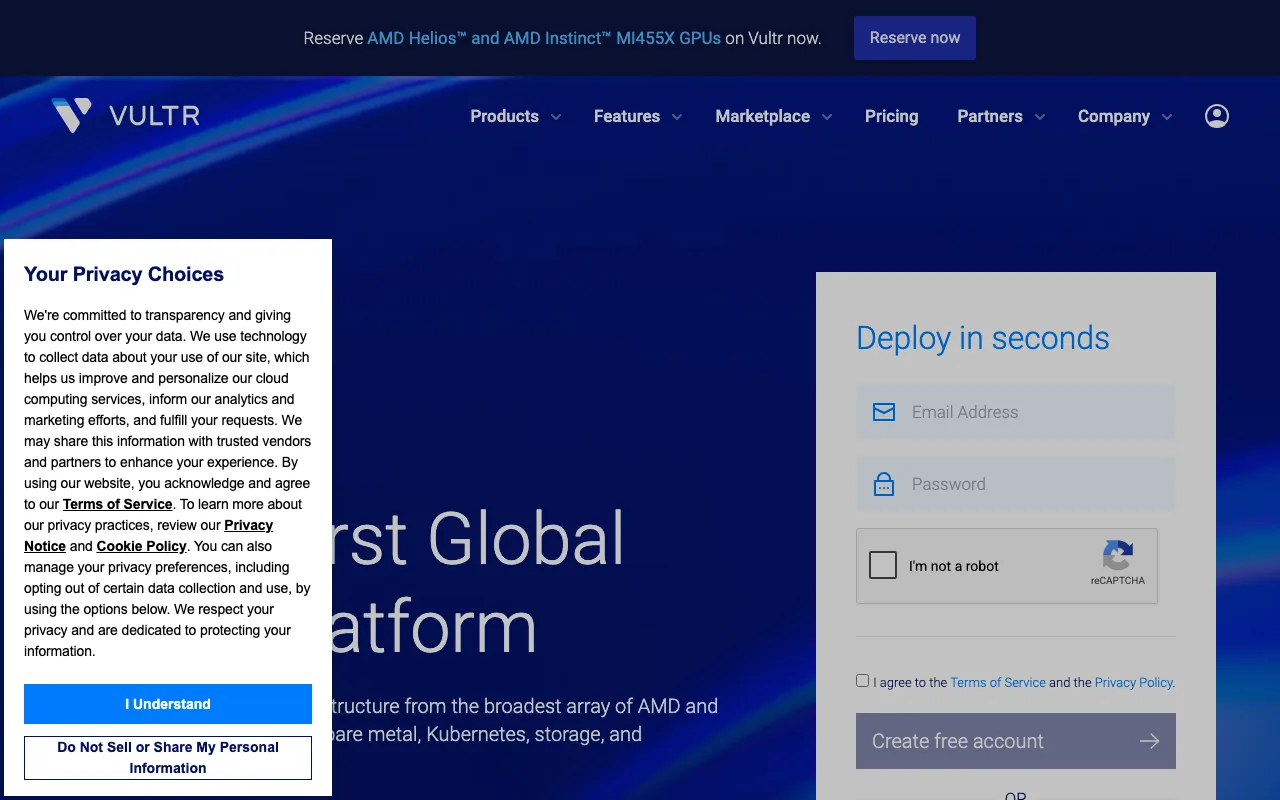Open AMD Helios and Instinct MI455X GPUs link
This screenshot has height=800, width=1280.
[x=544, y=38]
